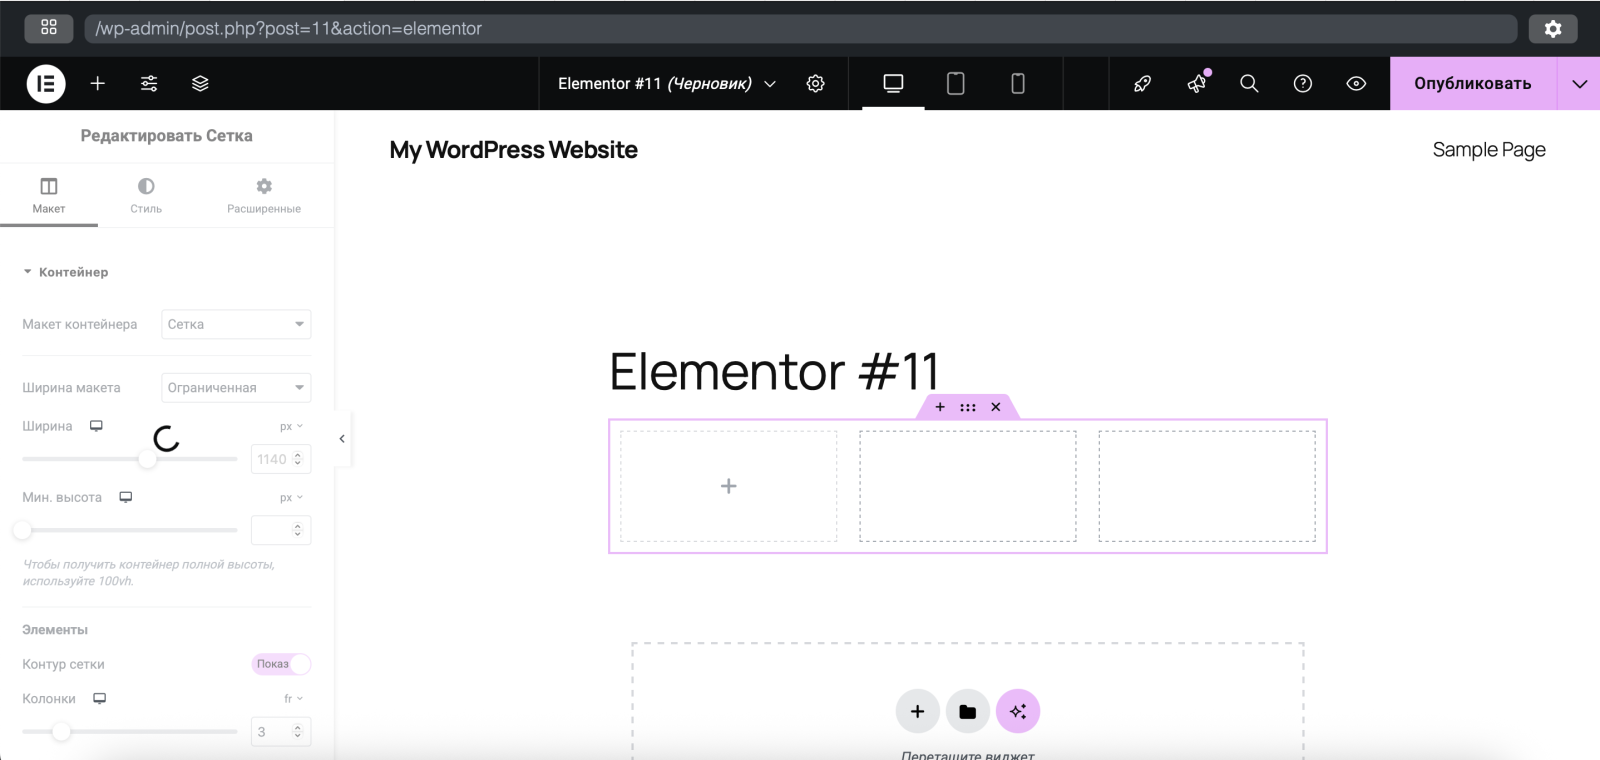1600x760 pixels.
Task: Preview changes with the eye icon
Action: click(x=1356, y=84)
